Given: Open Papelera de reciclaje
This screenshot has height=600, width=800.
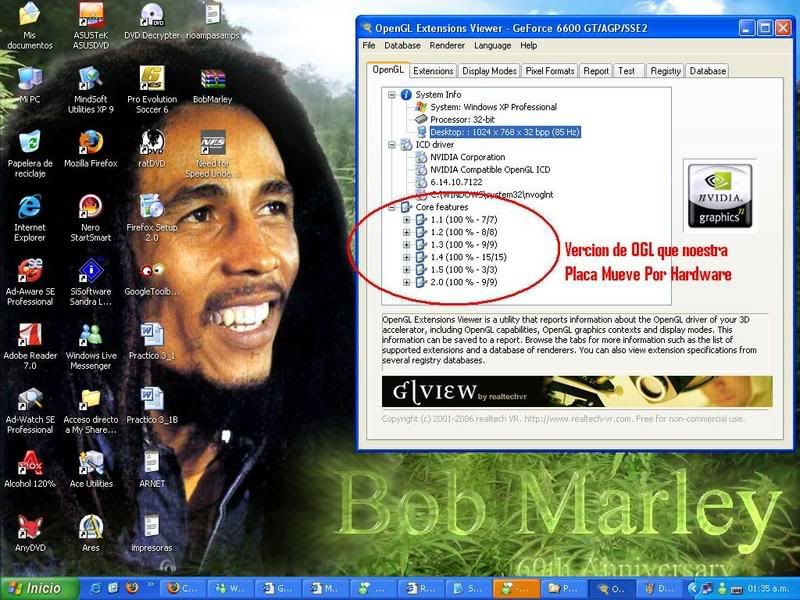Looking at the screenshot, I should [30, 142].
